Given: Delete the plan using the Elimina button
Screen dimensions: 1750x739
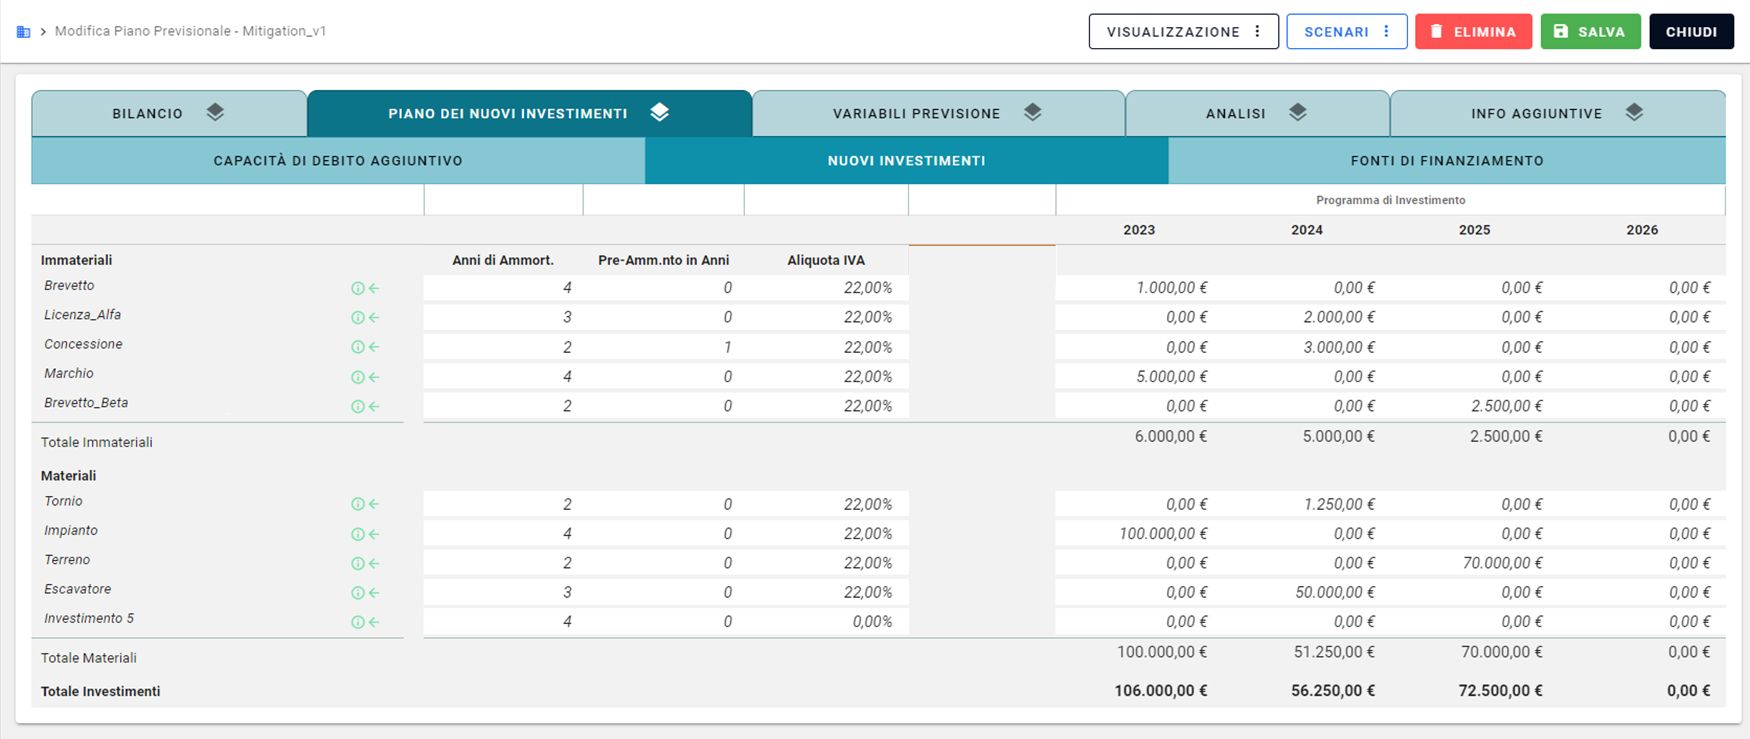Looking at the screenshot, I should click(x=1473, y=31).
